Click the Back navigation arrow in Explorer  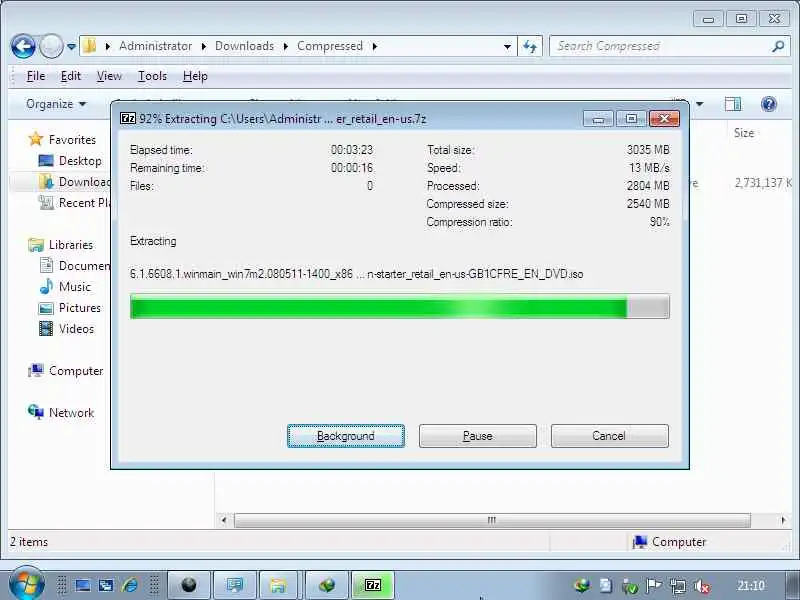(23, 46)
